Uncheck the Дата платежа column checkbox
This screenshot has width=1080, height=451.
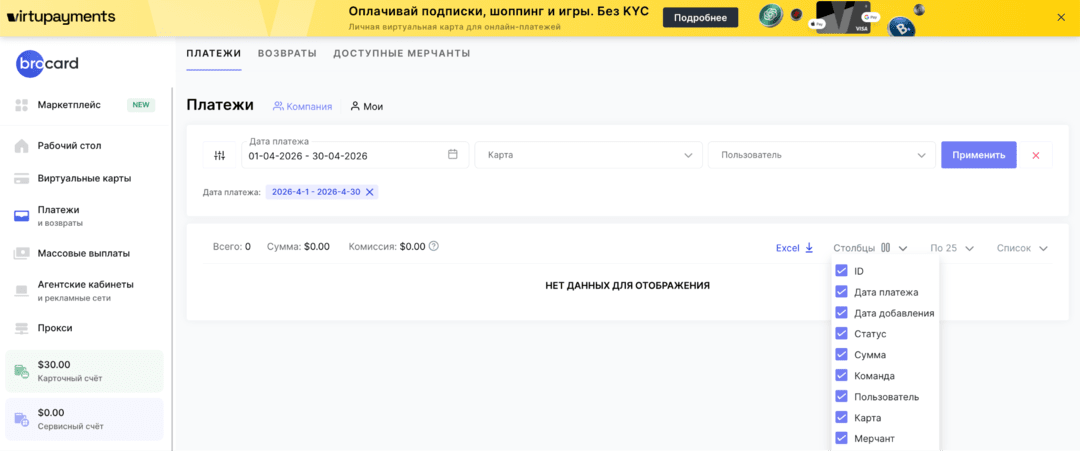841,292
